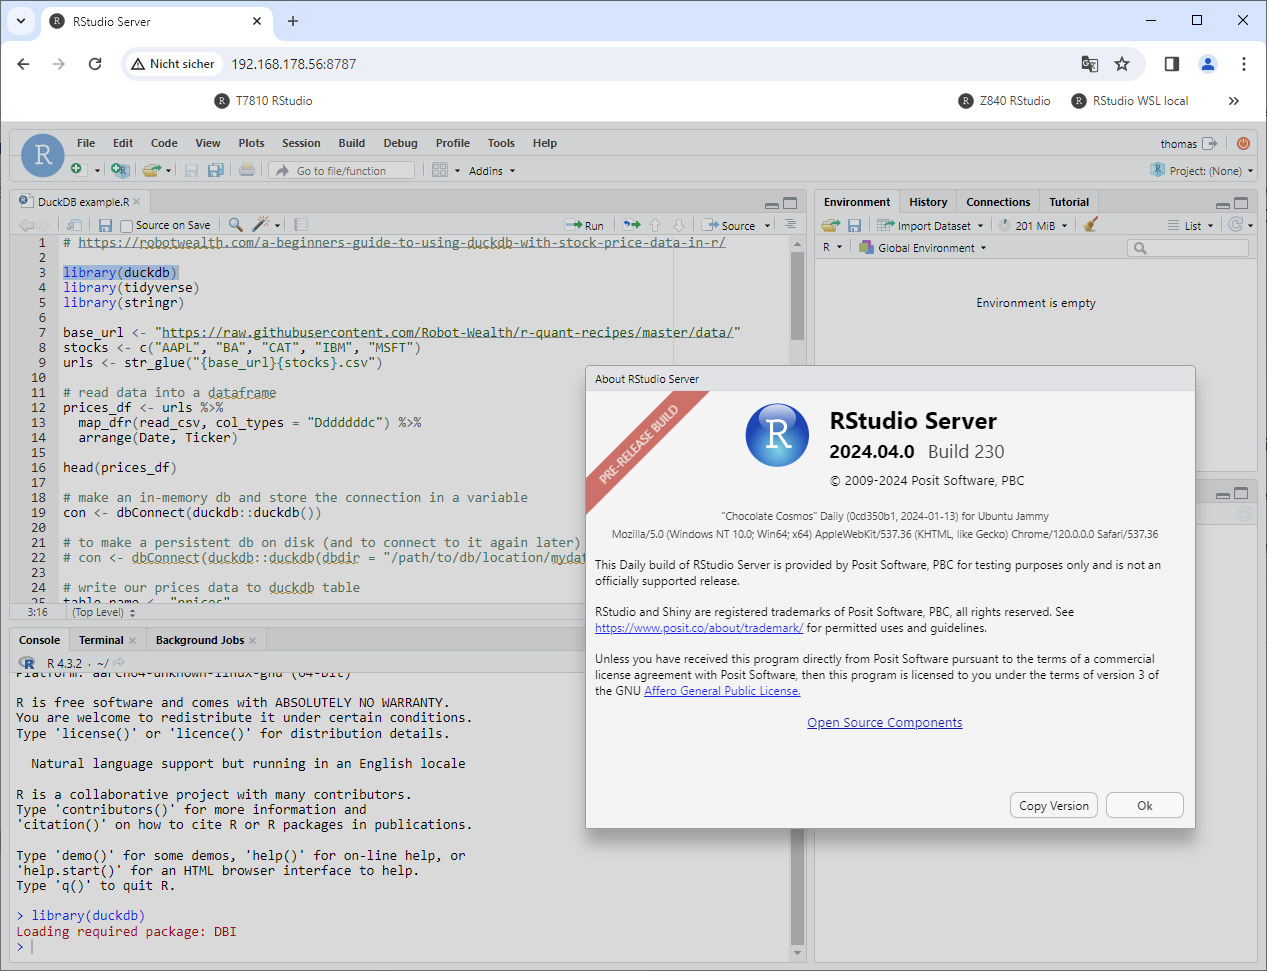The height and width of the screenshot is (973, 1269).
Task: Click the create a project icon
Action: tap(119, 170)
